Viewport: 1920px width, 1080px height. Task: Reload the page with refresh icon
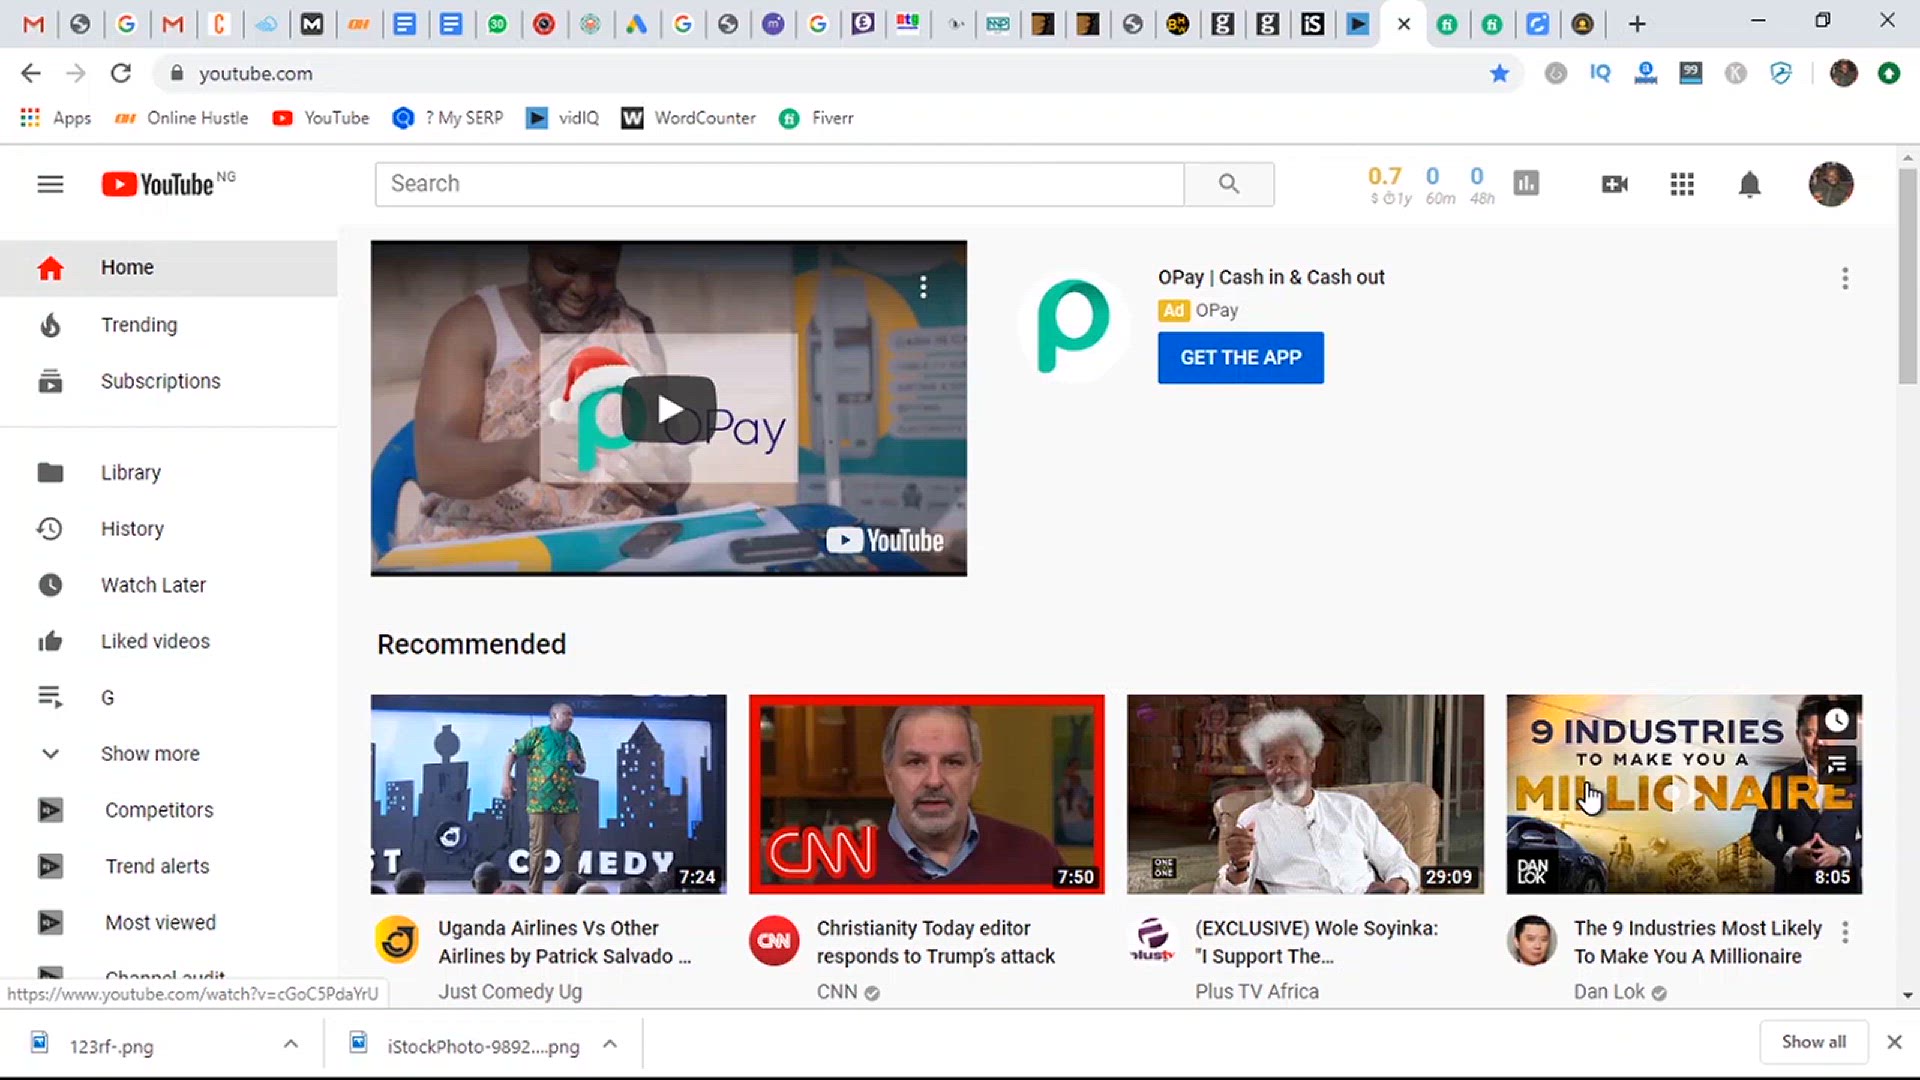pyautogui.click(x=121, y=73)
